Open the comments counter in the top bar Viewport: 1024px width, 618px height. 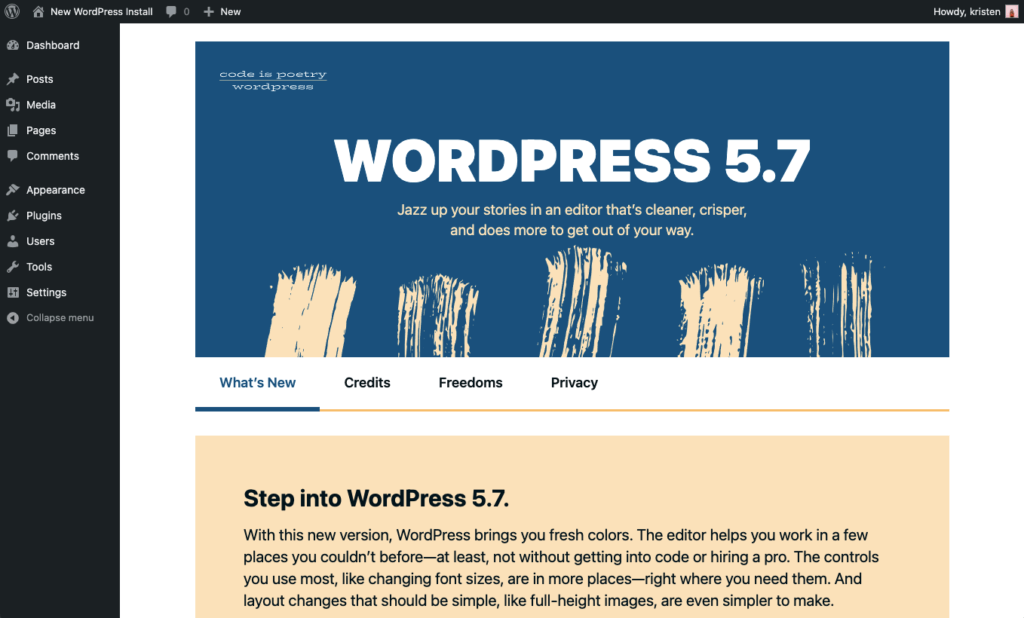click(x=177, y=11)
